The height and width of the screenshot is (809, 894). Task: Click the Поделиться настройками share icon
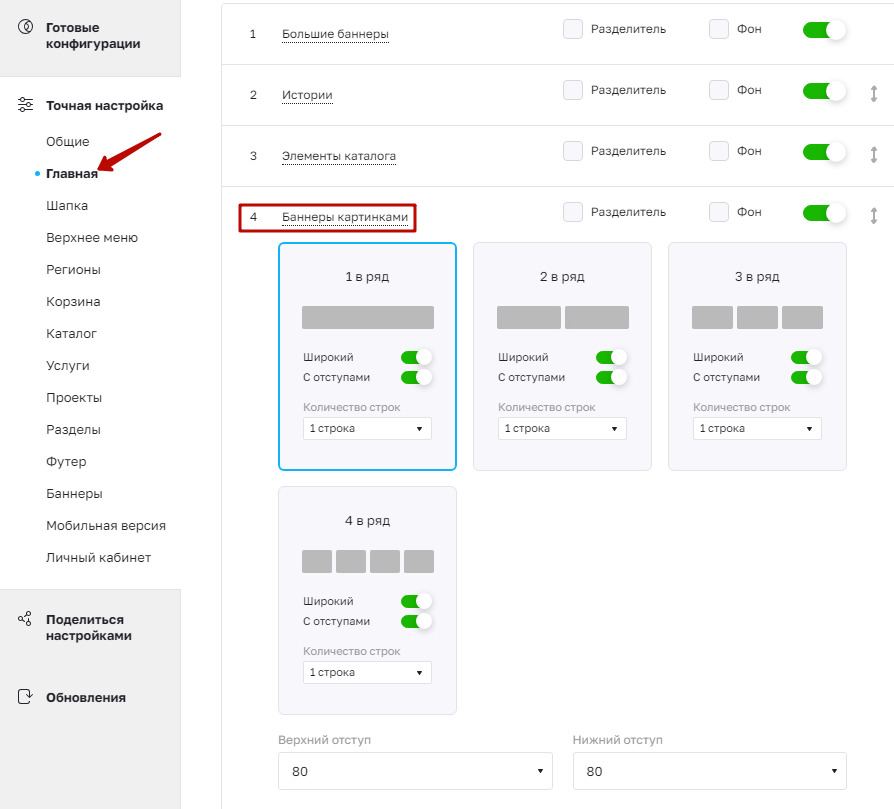(x=25, y=619)
